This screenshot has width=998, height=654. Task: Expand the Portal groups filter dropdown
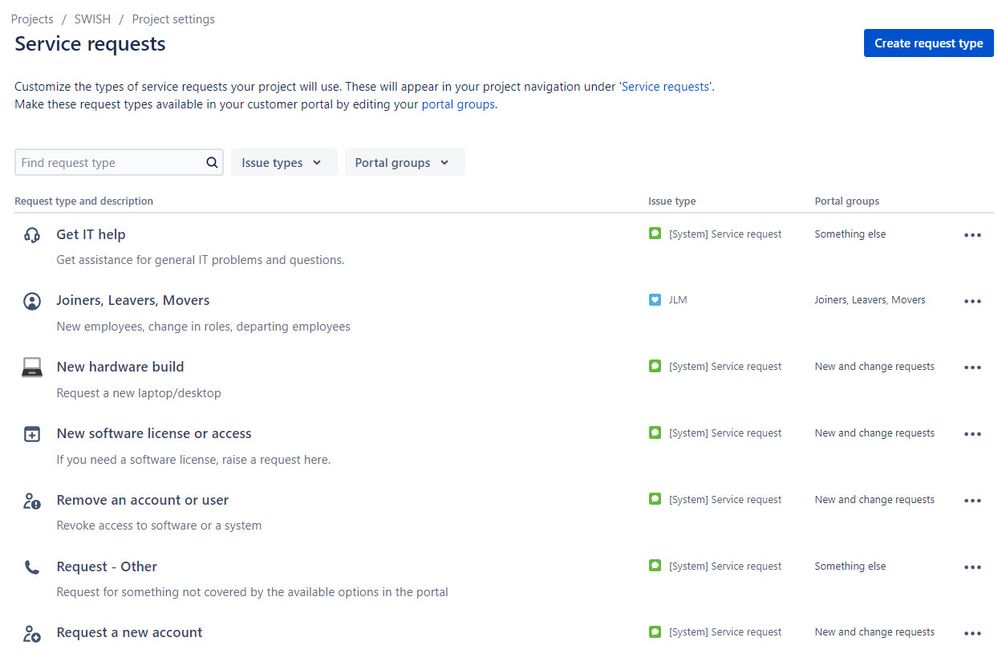pos(404,163)
